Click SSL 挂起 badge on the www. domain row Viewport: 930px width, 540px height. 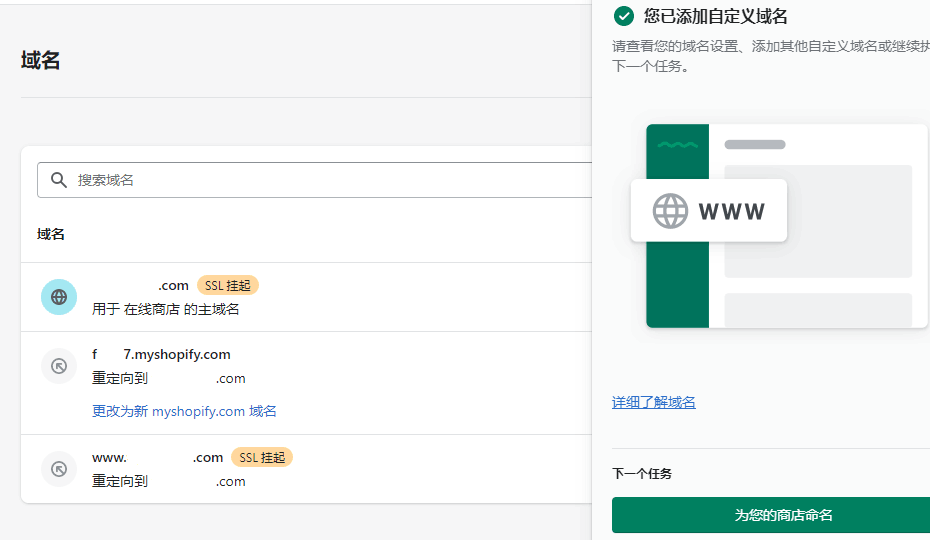(262, 458)
